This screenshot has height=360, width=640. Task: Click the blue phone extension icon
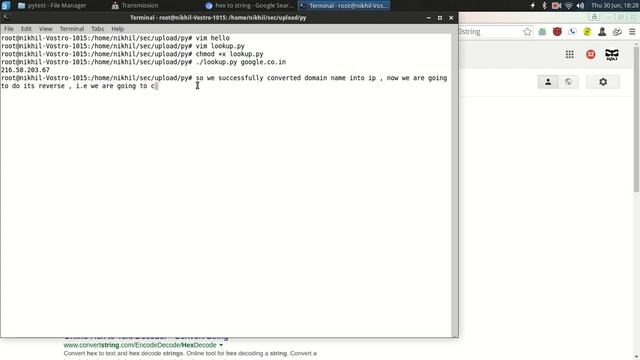point(572,31)
